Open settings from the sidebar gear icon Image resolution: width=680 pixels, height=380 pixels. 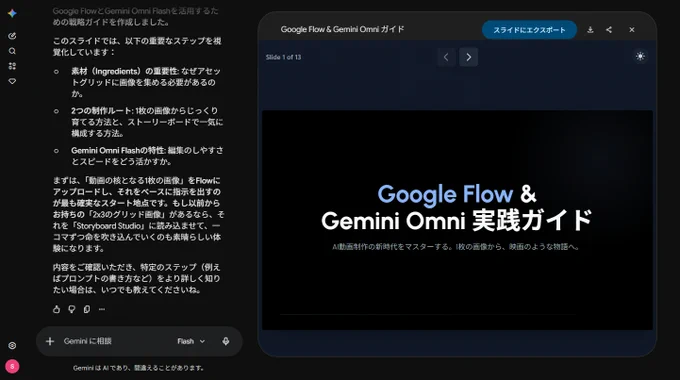tap(12, 345)
